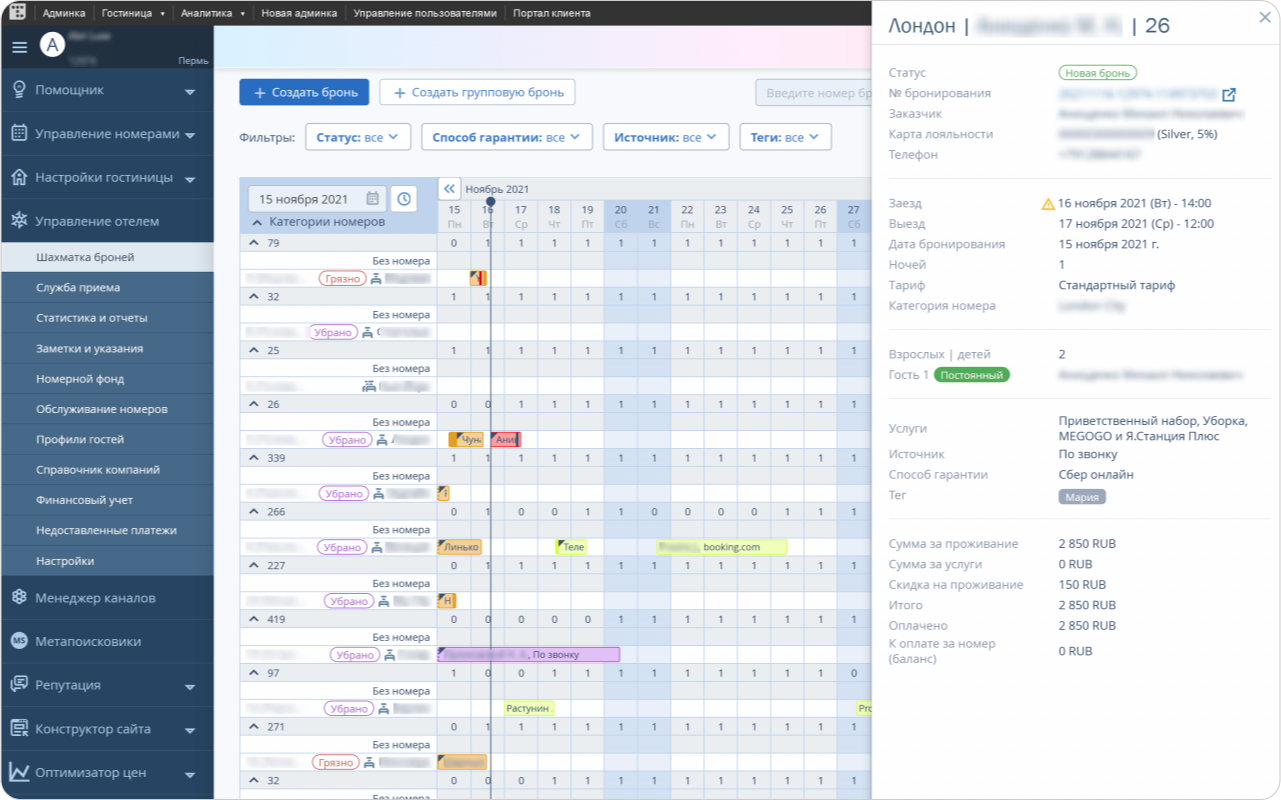Select the booking.com reservation bar

click(721, 548)
